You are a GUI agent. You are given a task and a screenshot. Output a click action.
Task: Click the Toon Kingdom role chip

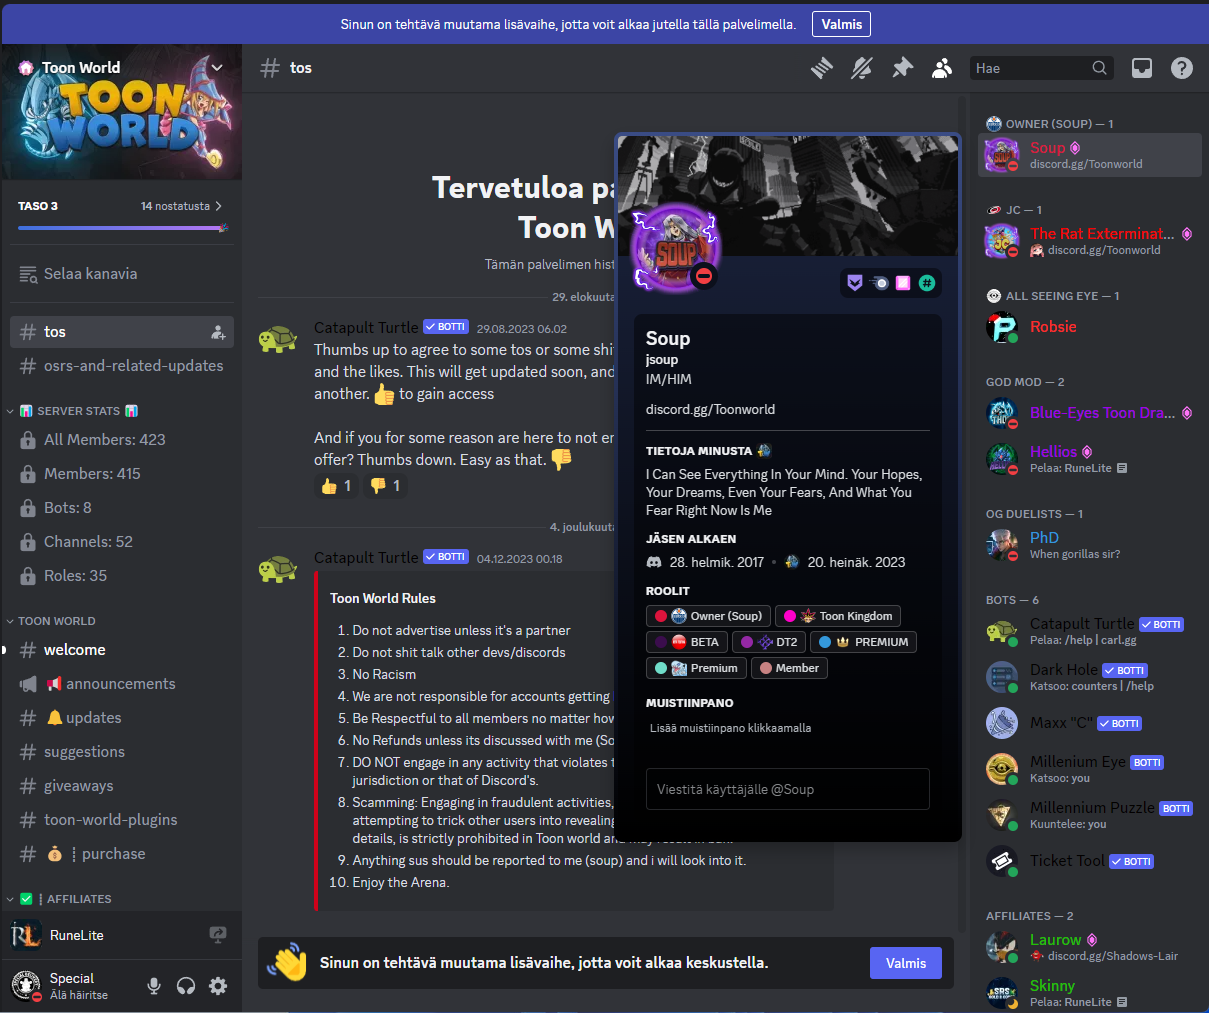point(838,616)
